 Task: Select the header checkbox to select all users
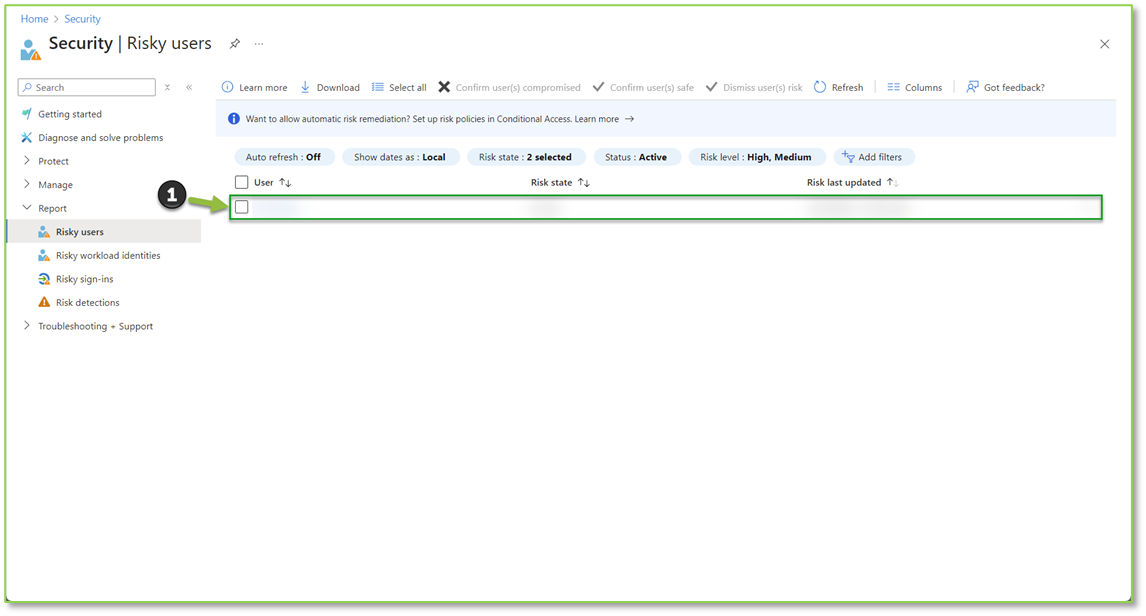click(240, 182)
